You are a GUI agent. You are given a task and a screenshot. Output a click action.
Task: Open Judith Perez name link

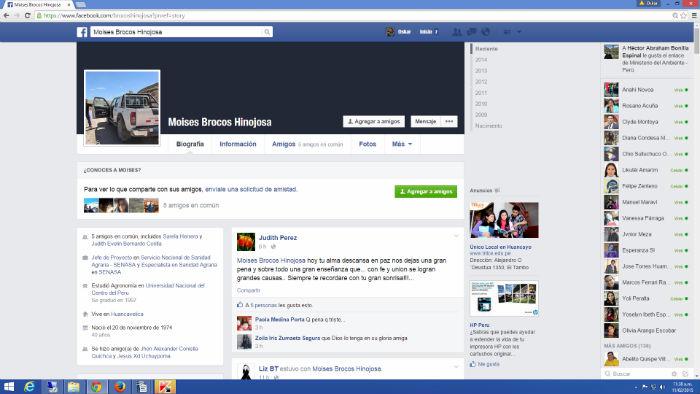pos(278,237)
